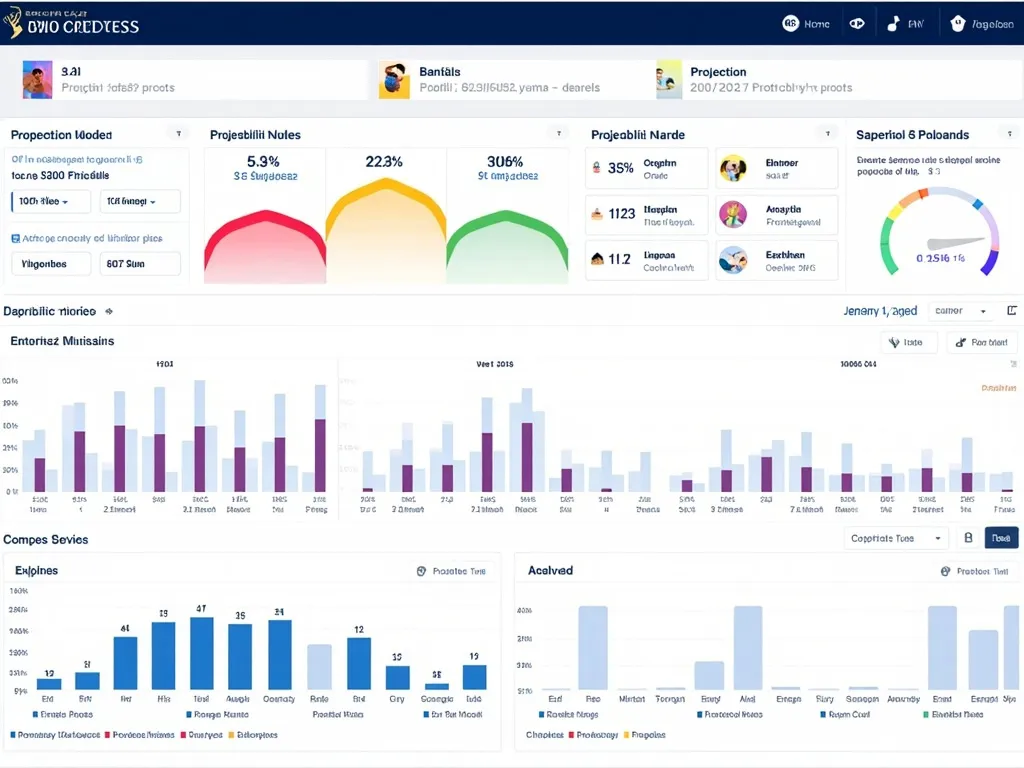The image size is (1024, 768).
Task: Click the app logo in header
Action: tap(12, 23)
